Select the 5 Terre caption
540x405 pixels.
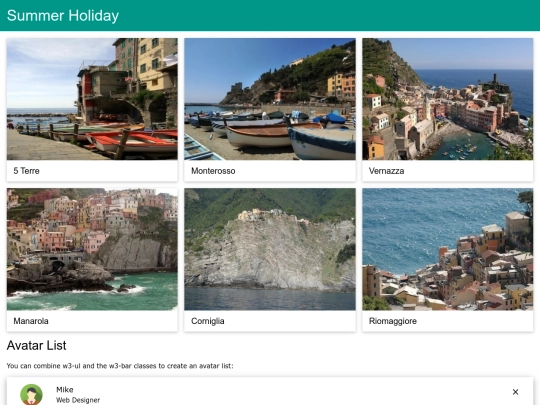pyautogui.click(x=27, y=171)
